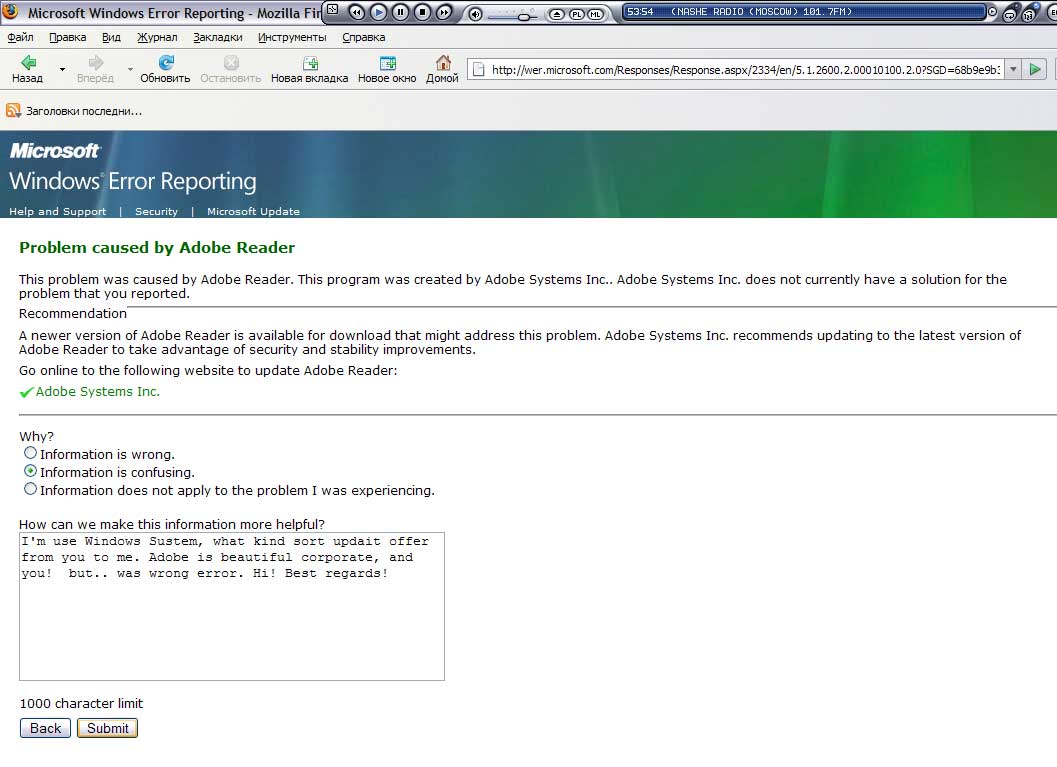This screenshot has width=1057, height=767.
Task: Open the Вид menu
Action: click(111, 37)
